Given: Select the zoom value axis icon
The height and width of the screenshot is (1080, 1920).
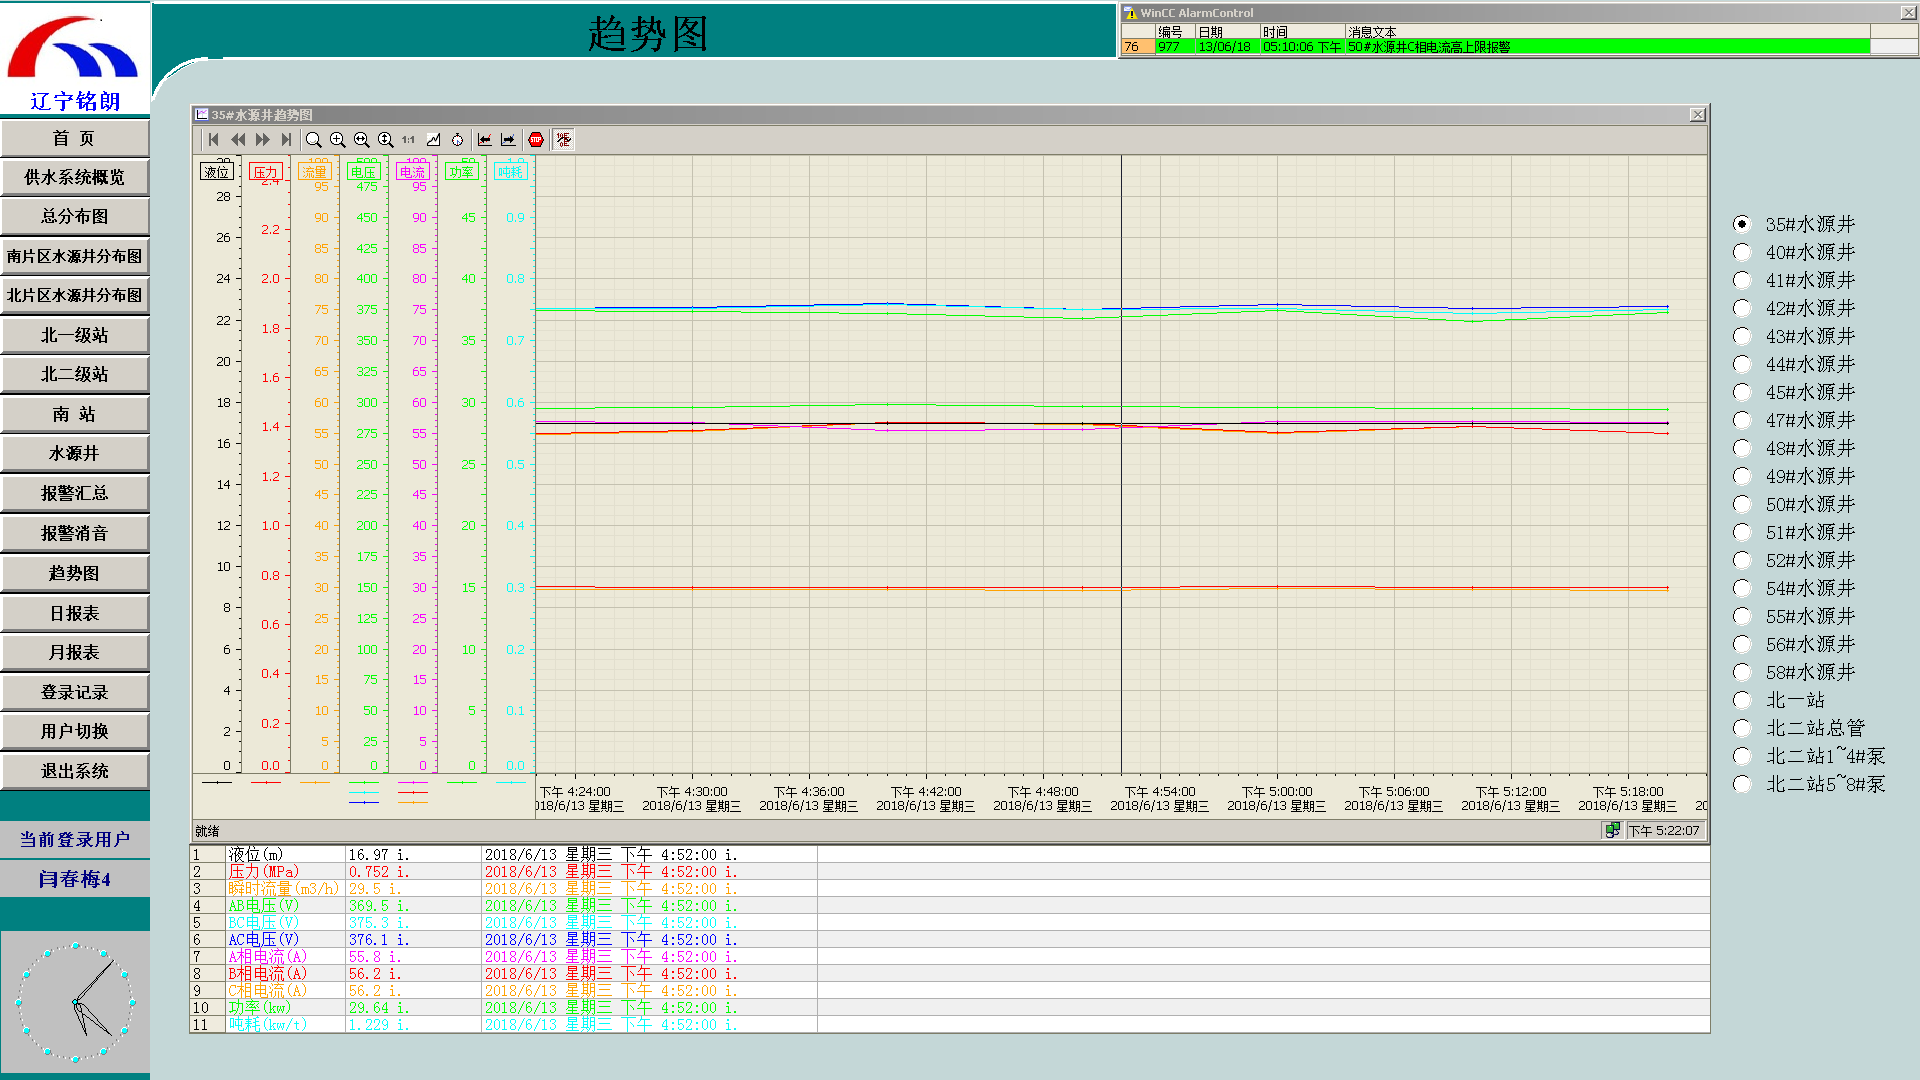Looking at the screenshot, I should pos(385,140).
